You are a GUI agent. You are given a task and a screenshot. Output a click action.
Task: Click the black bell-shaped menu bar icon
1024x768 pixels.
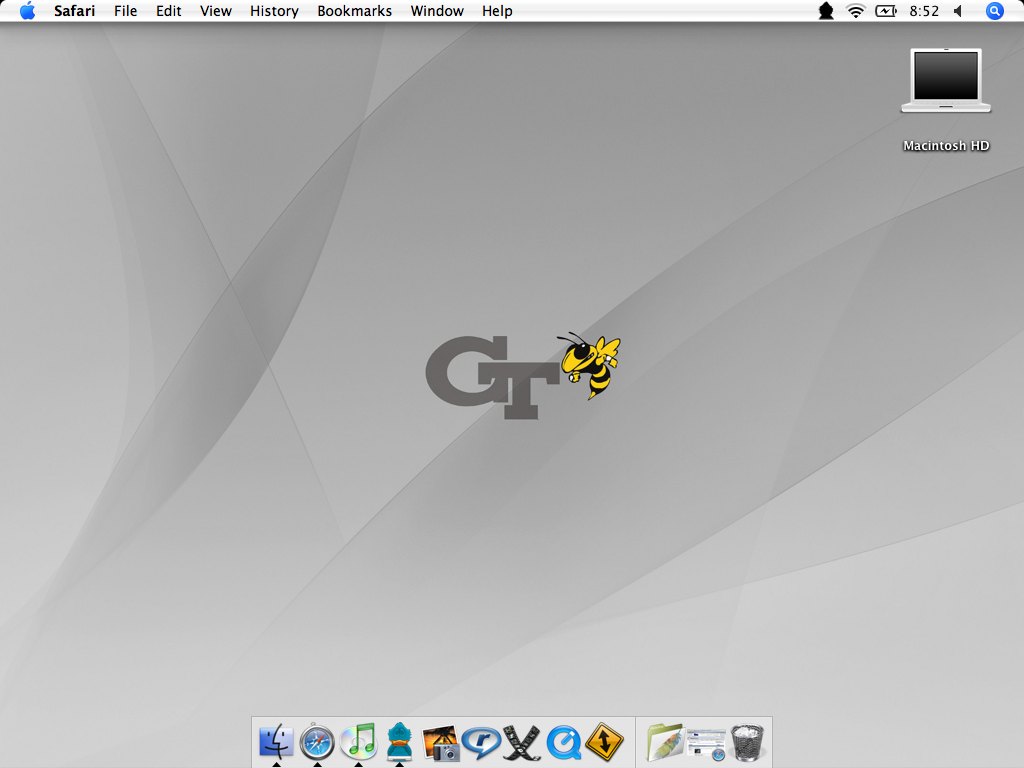(826, 11)
